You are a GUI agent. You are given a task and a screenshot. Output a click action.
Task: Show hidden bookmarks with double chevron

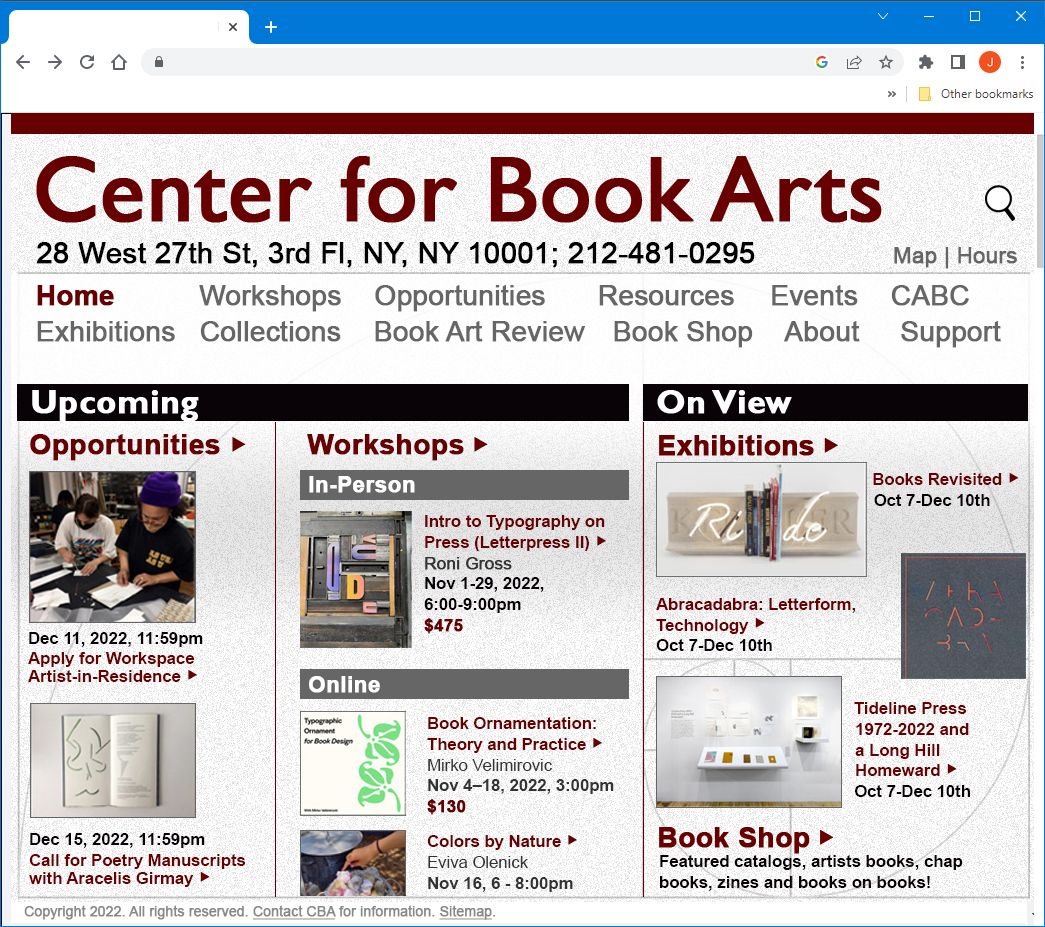[x=892, y=94]
